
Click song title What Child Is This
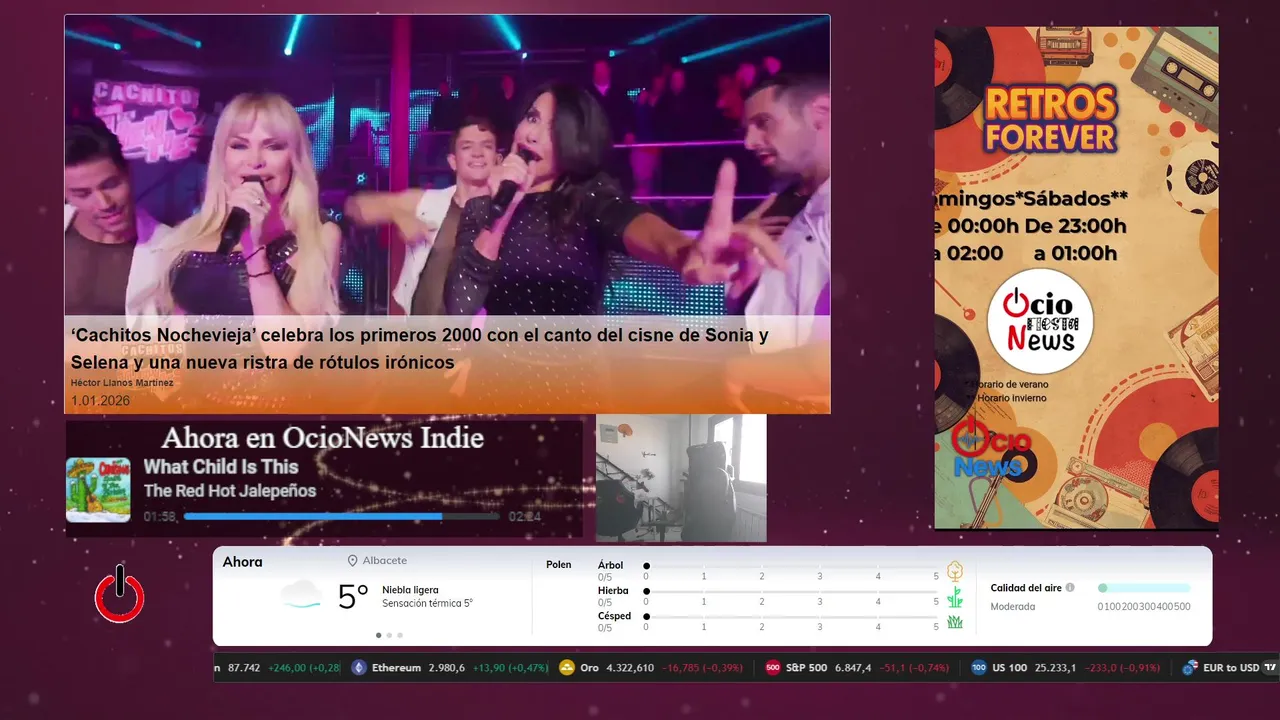(221, 467)
